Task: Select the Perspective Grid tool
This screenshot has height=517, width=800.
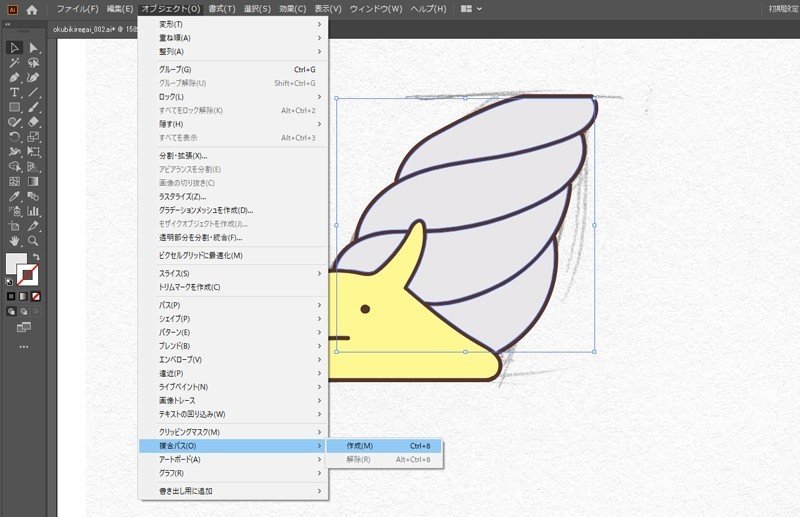Action: pyautogui.click(x=33, y=166)
